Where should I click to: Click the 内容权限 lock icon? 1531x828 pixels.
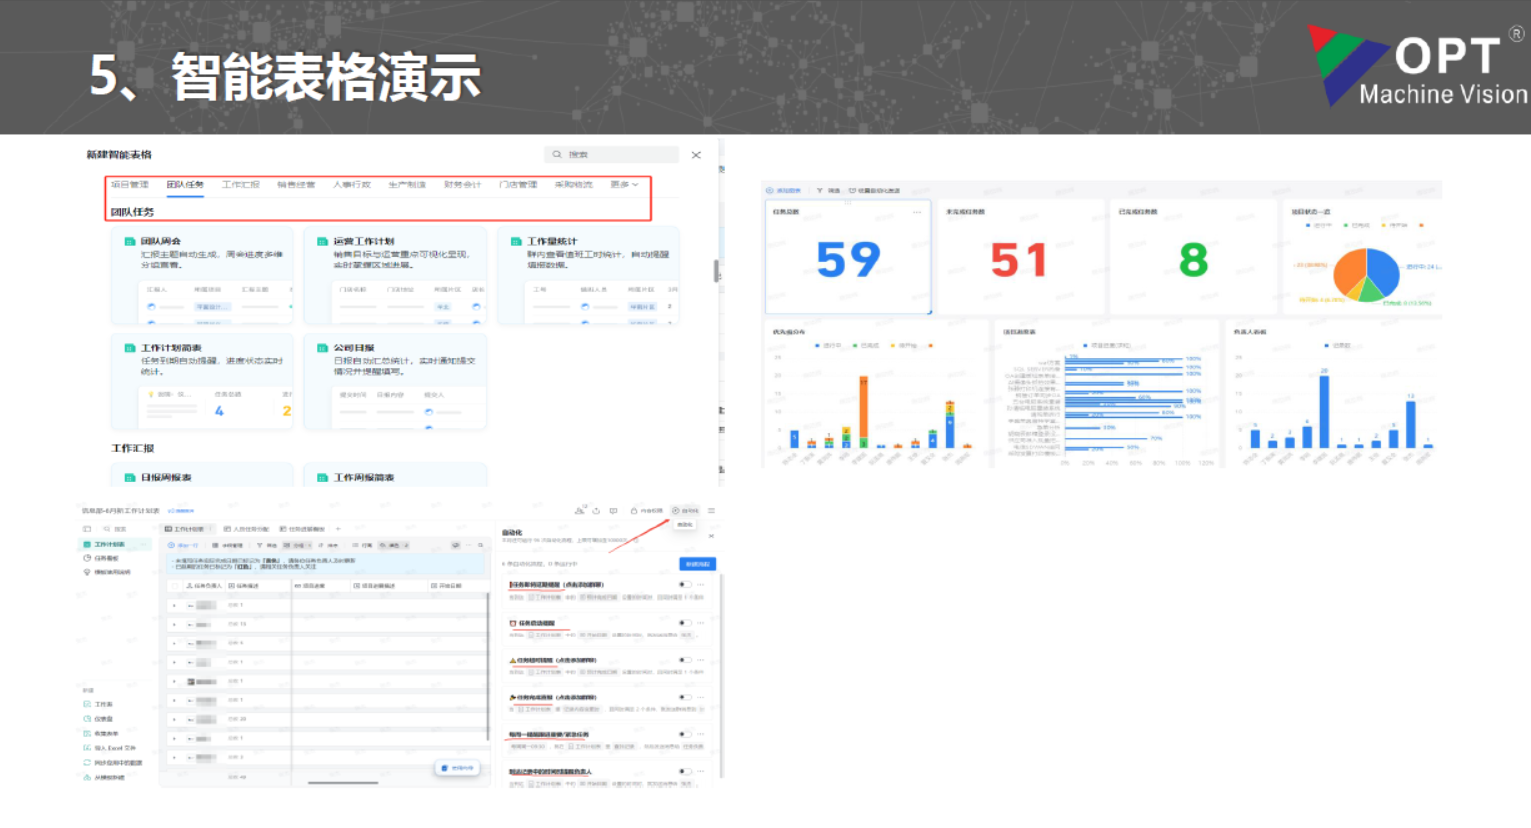tap(634, 511)
